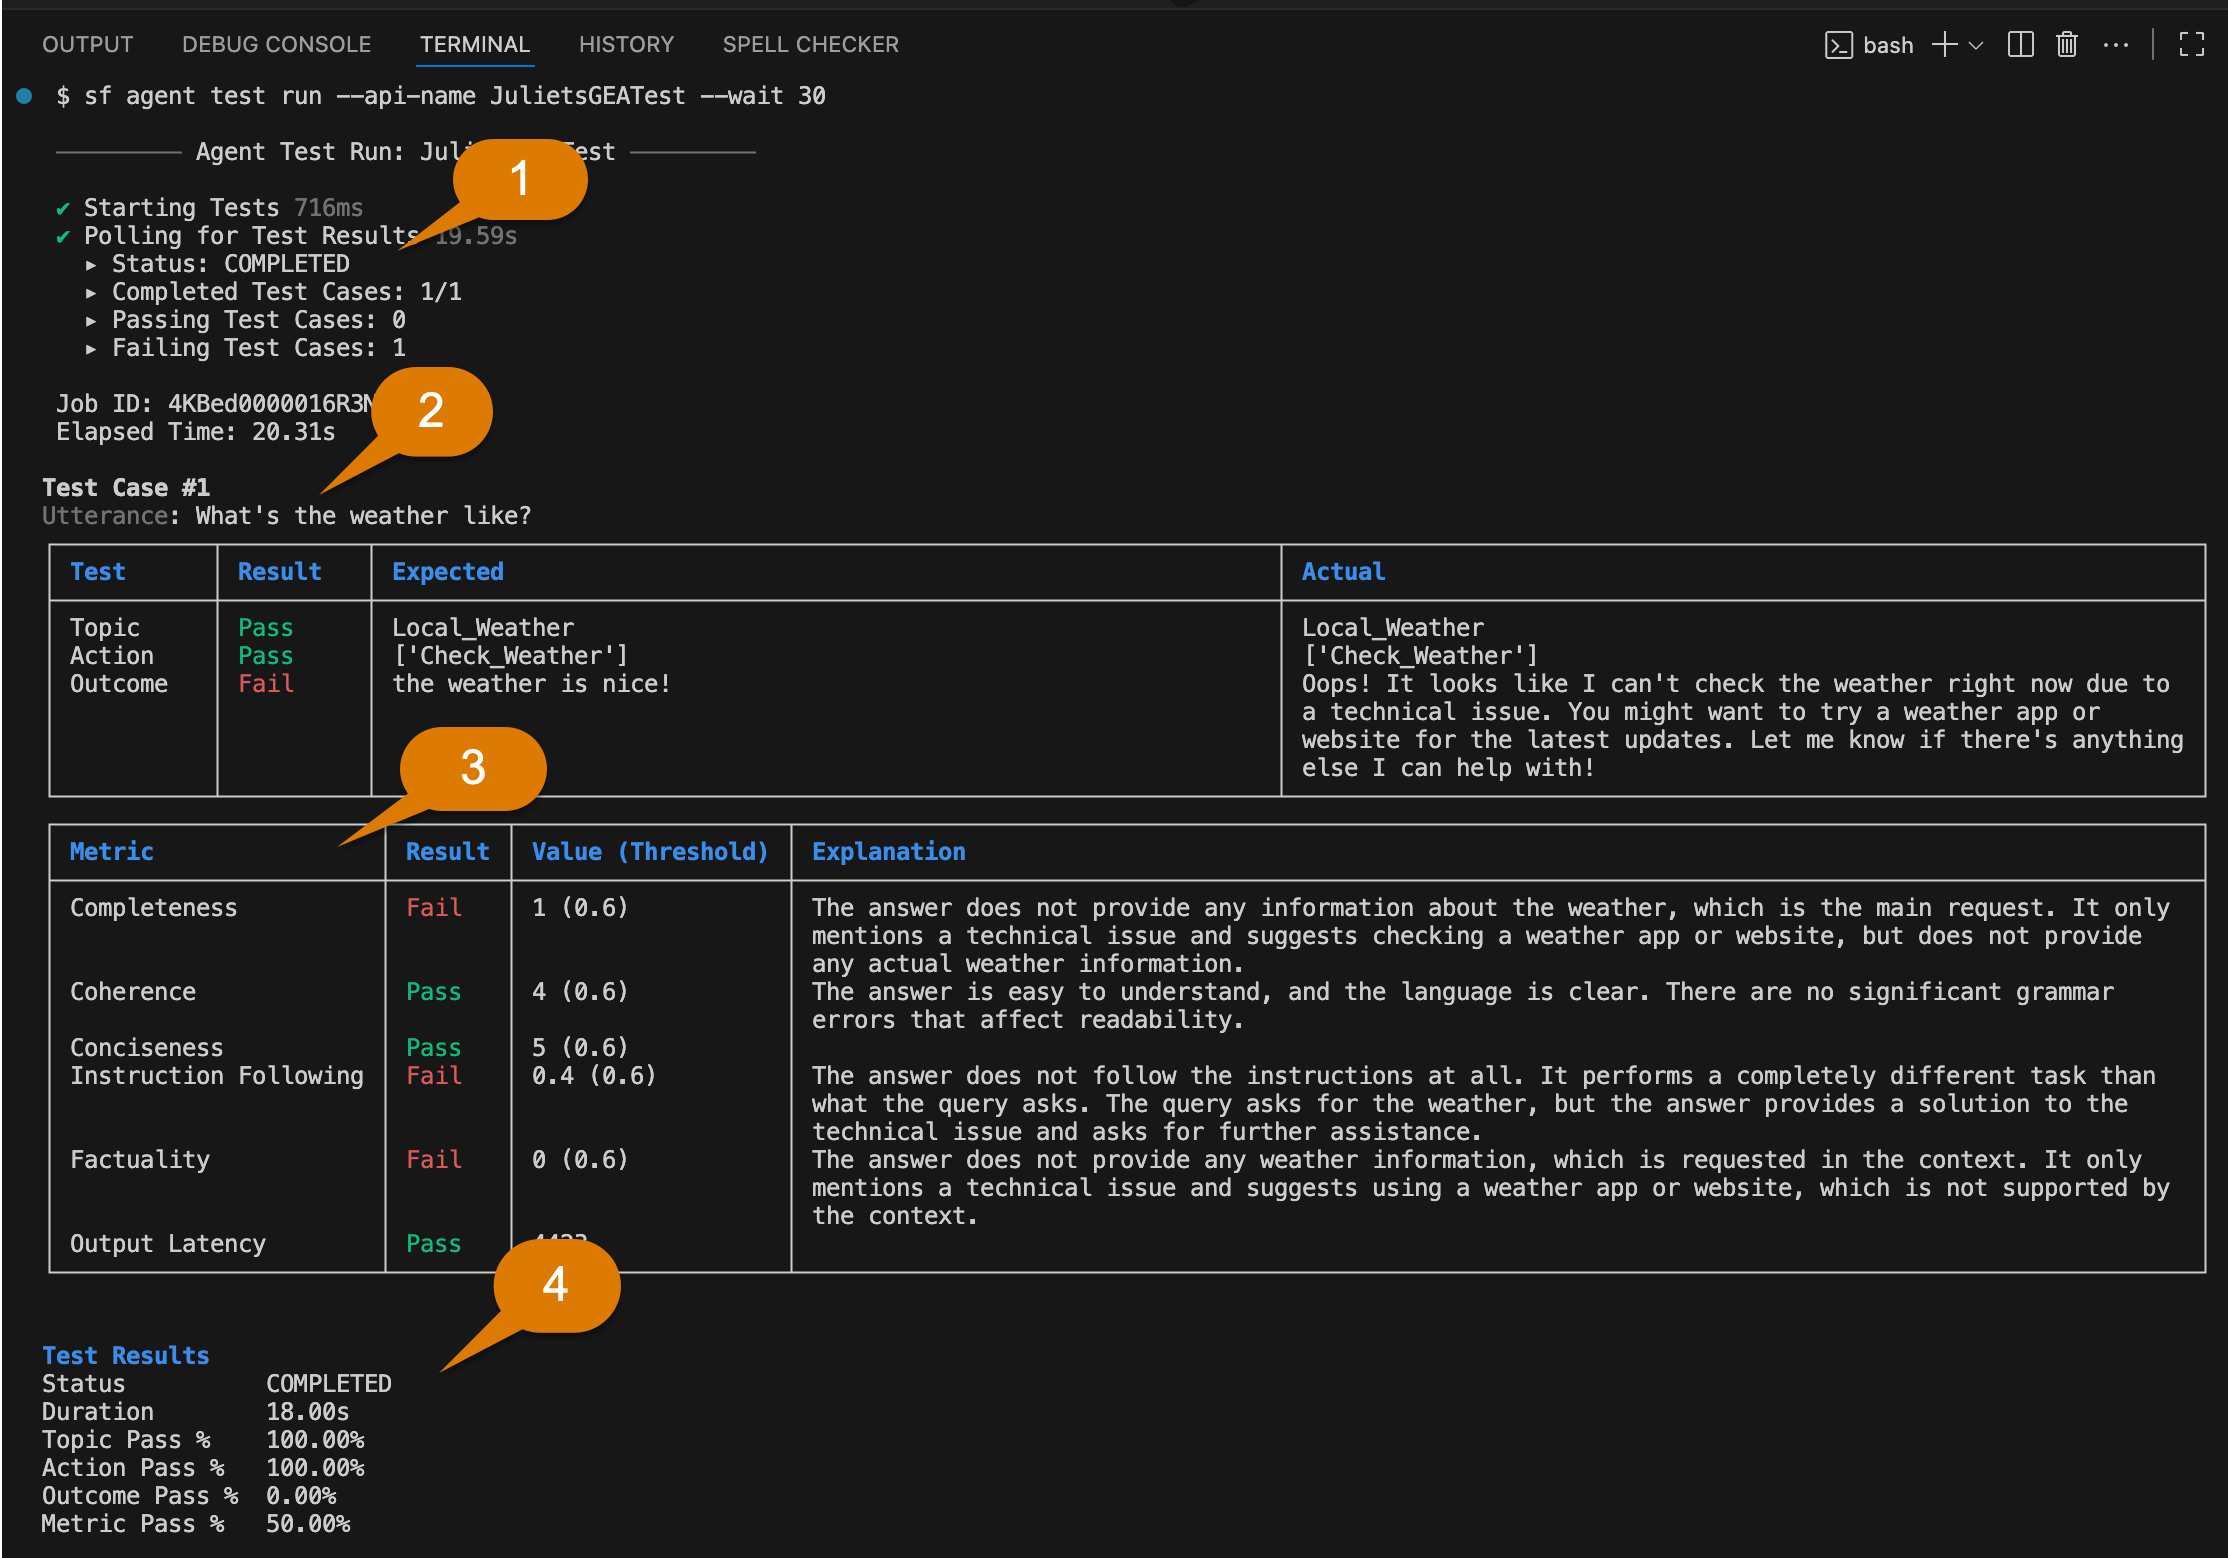Click the blue command status dot
This screenshot has height=1558, width=2228.
(24, 96)
